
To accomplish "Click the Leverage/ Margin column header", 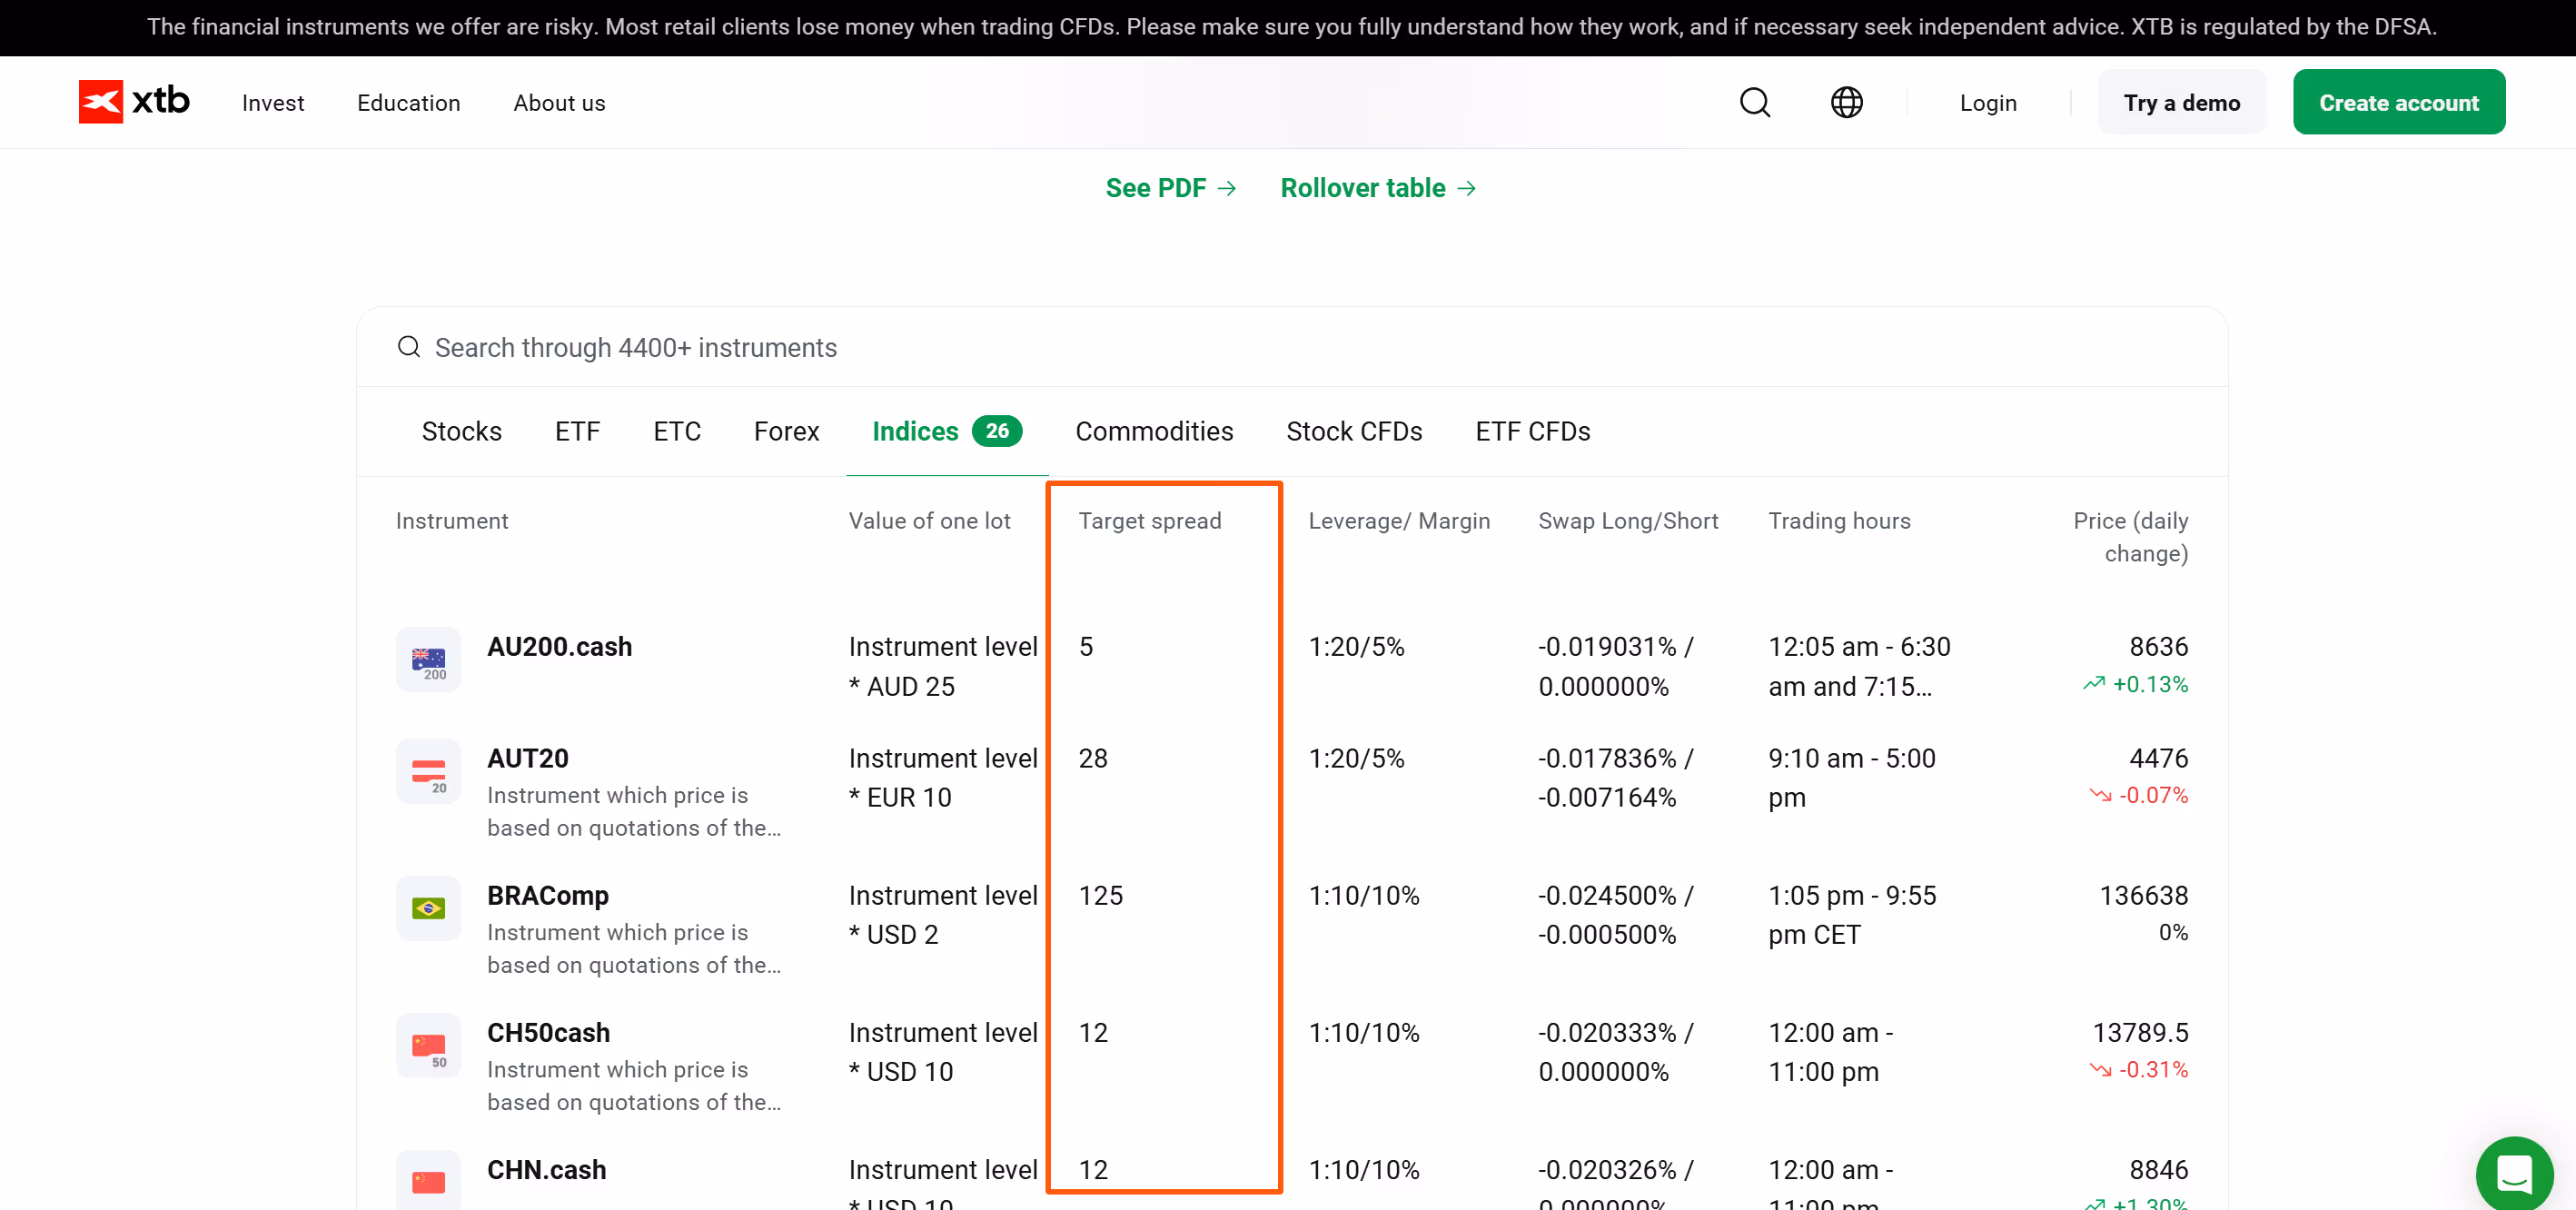I will coord(1399,521).
